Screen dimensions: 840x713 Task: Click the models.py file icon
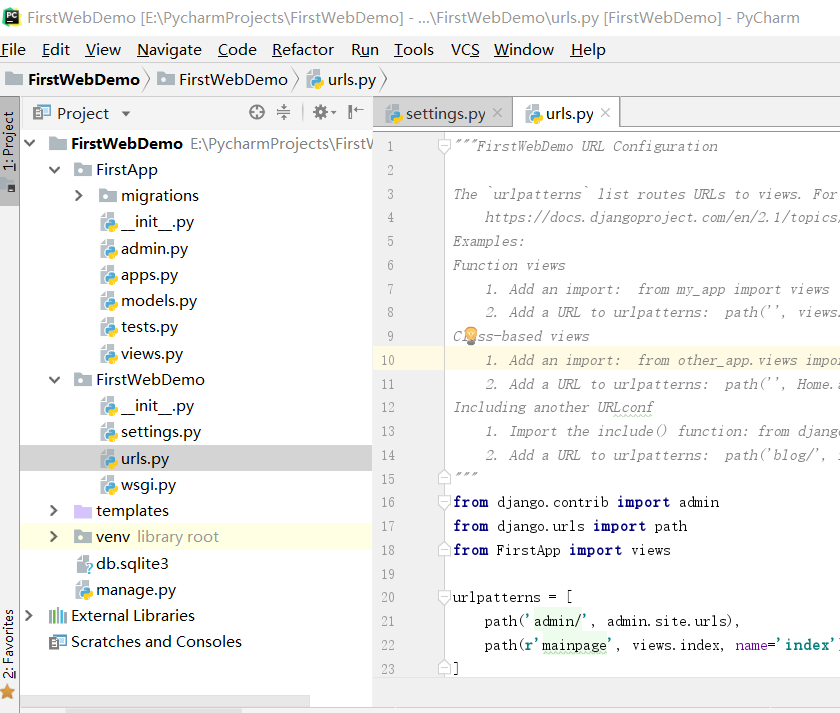(109, 302)
